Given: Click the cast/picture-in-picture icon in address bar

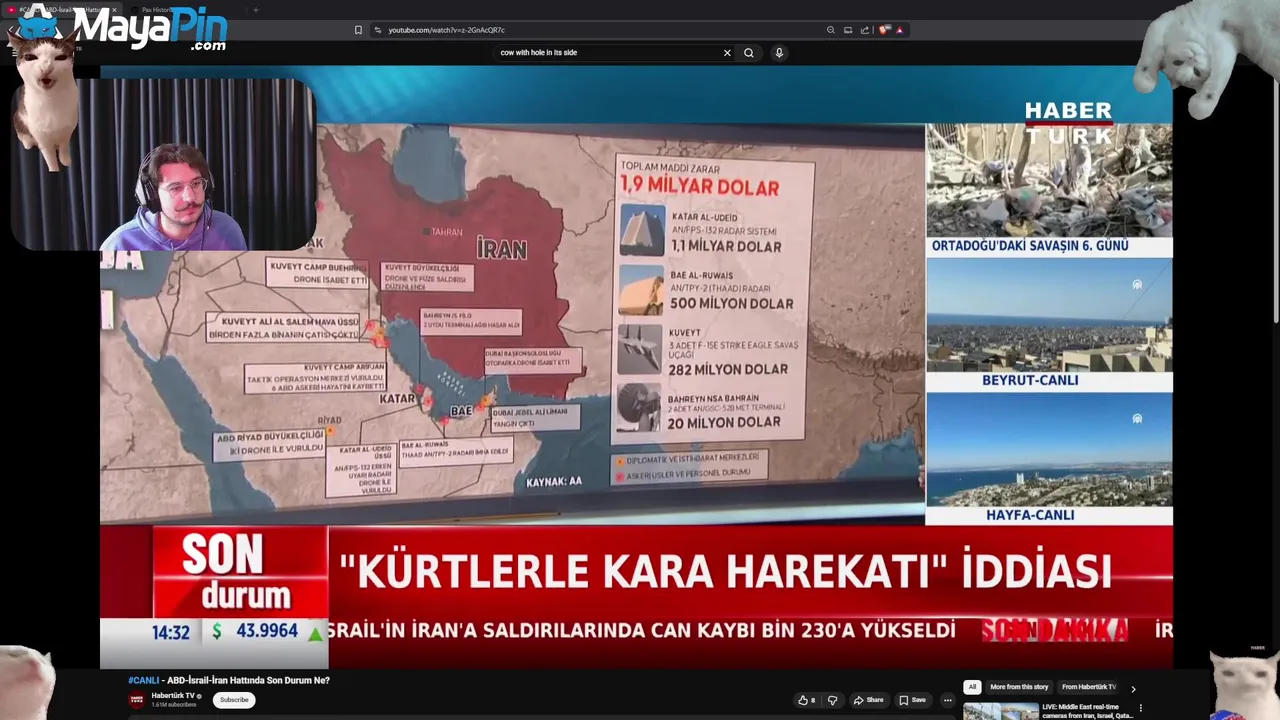Looking at the screenshot, I should coord(848,30).
